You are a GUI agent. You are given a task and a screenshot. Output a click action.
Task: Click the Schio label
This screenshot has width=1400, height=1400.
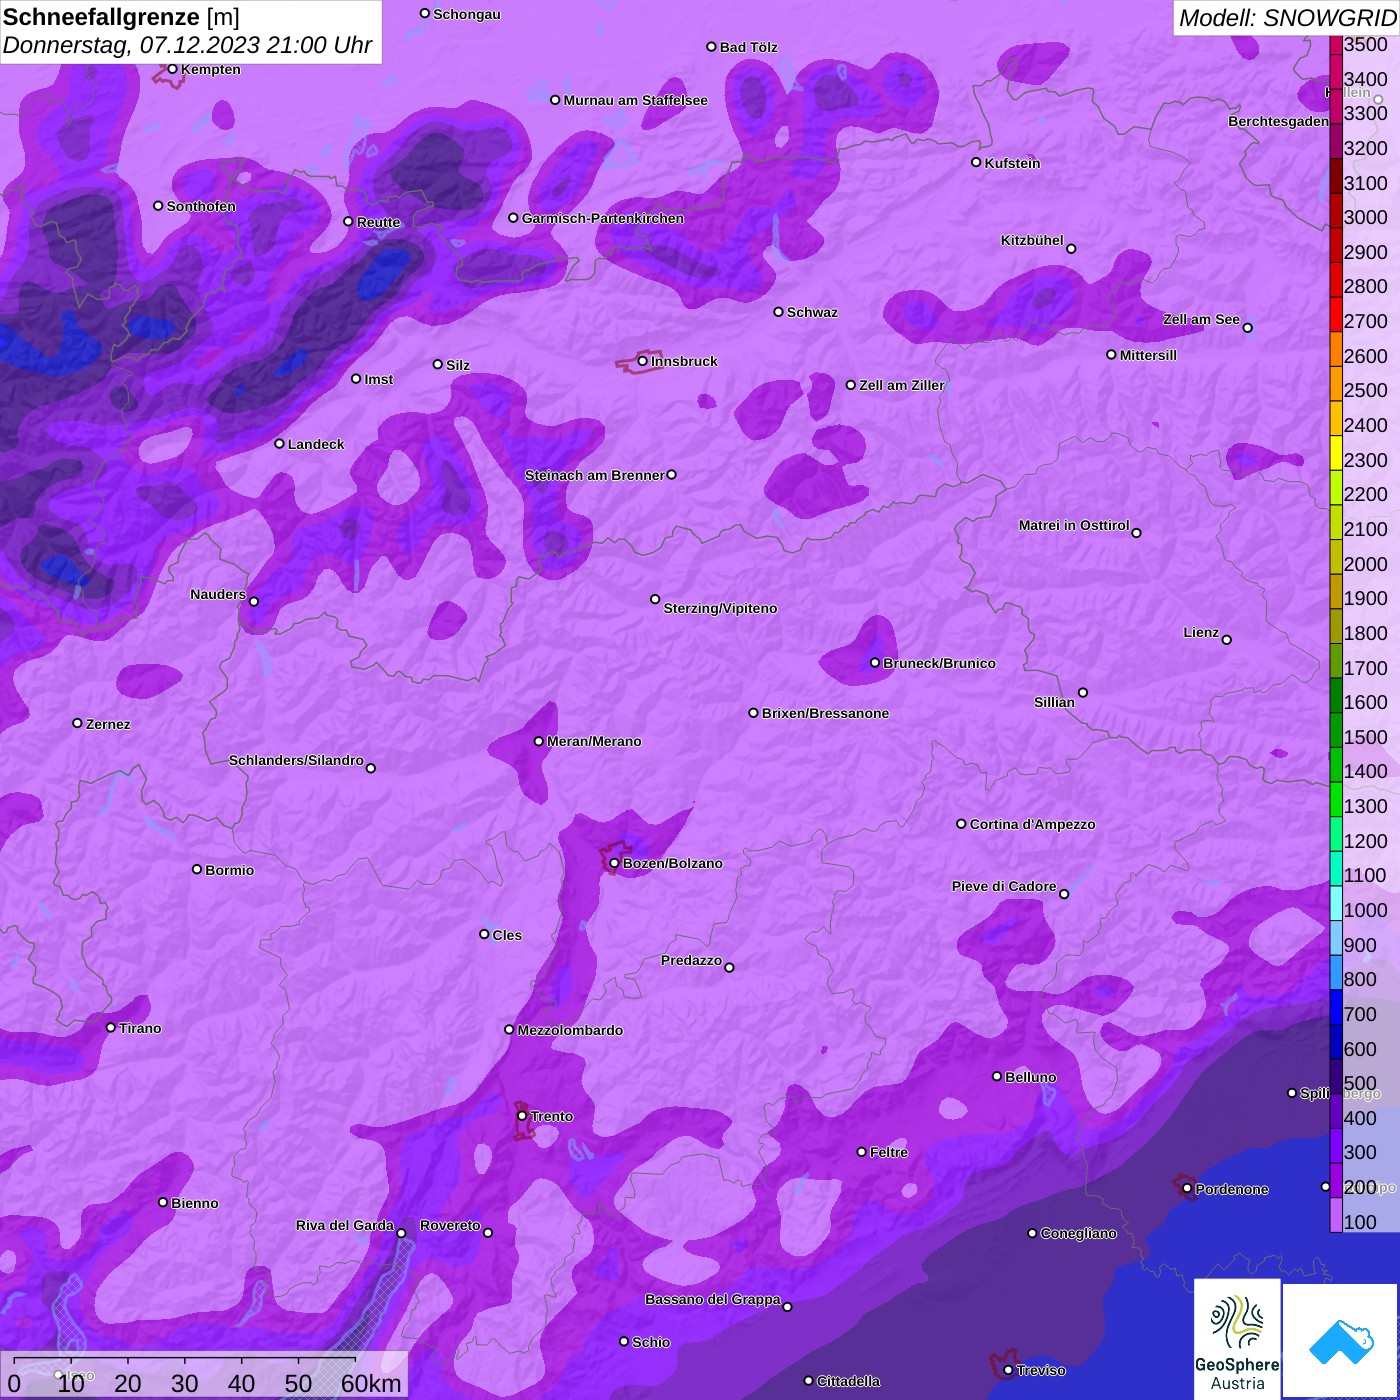click(x=651, y=1342)
